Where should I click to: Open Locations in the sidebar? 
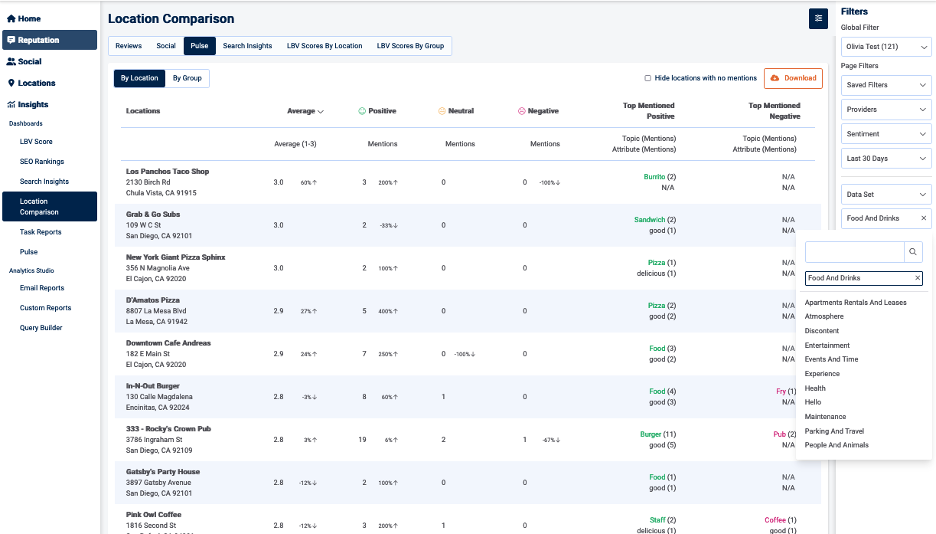tap(36, 83)
